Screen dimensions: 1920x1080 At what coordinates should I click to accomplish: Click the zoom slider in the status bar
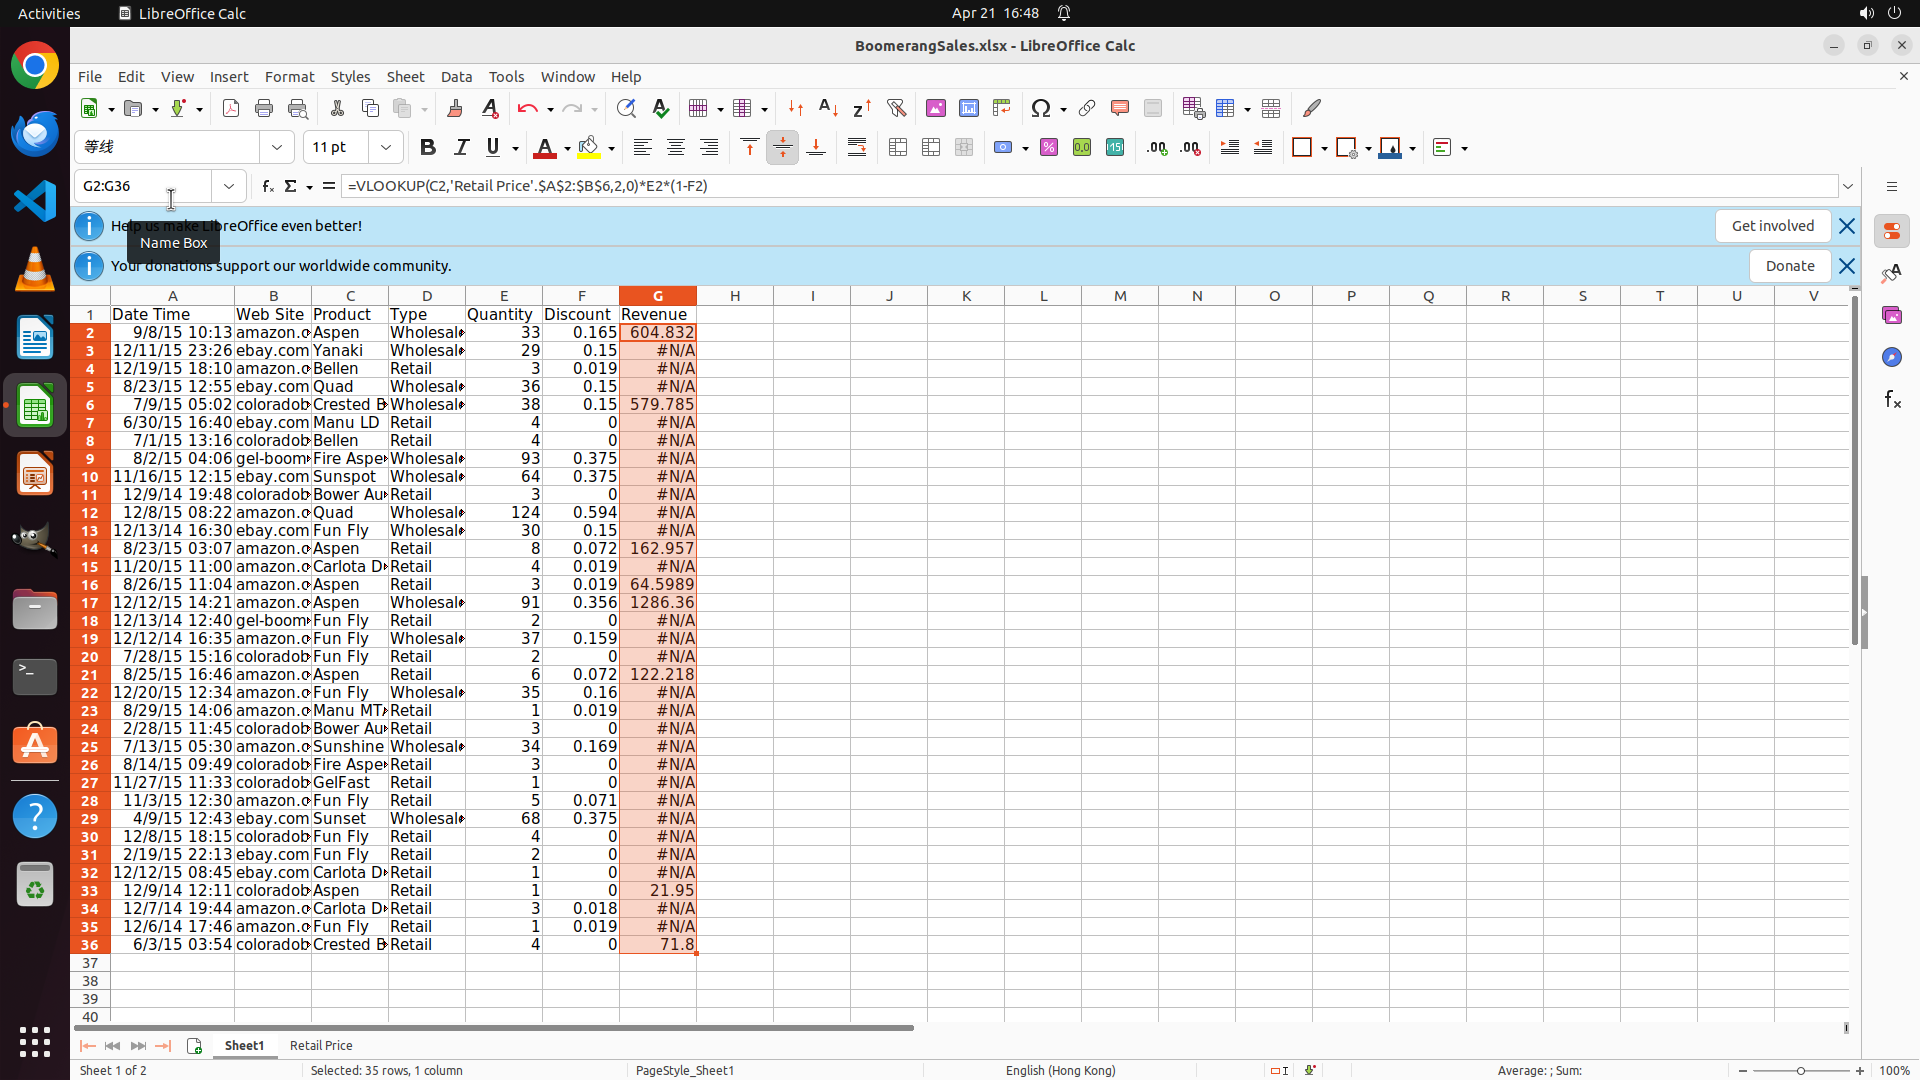coord(1800,1070)
